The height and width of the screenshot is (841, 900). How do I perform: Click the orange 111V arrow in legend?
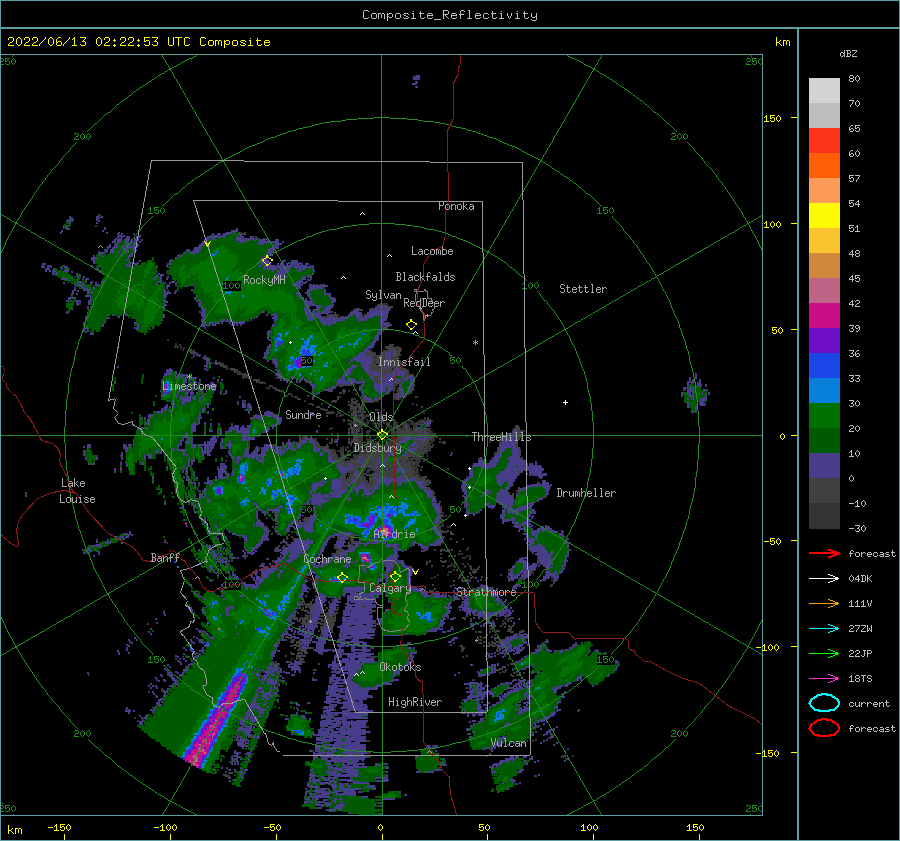824,603
